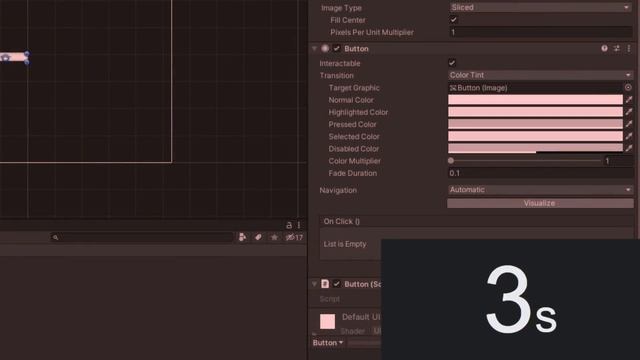The height and width of the screenshot is (360, 640).
Task: Pick Pressed Color with eyedropper
Action: [629, 124]
